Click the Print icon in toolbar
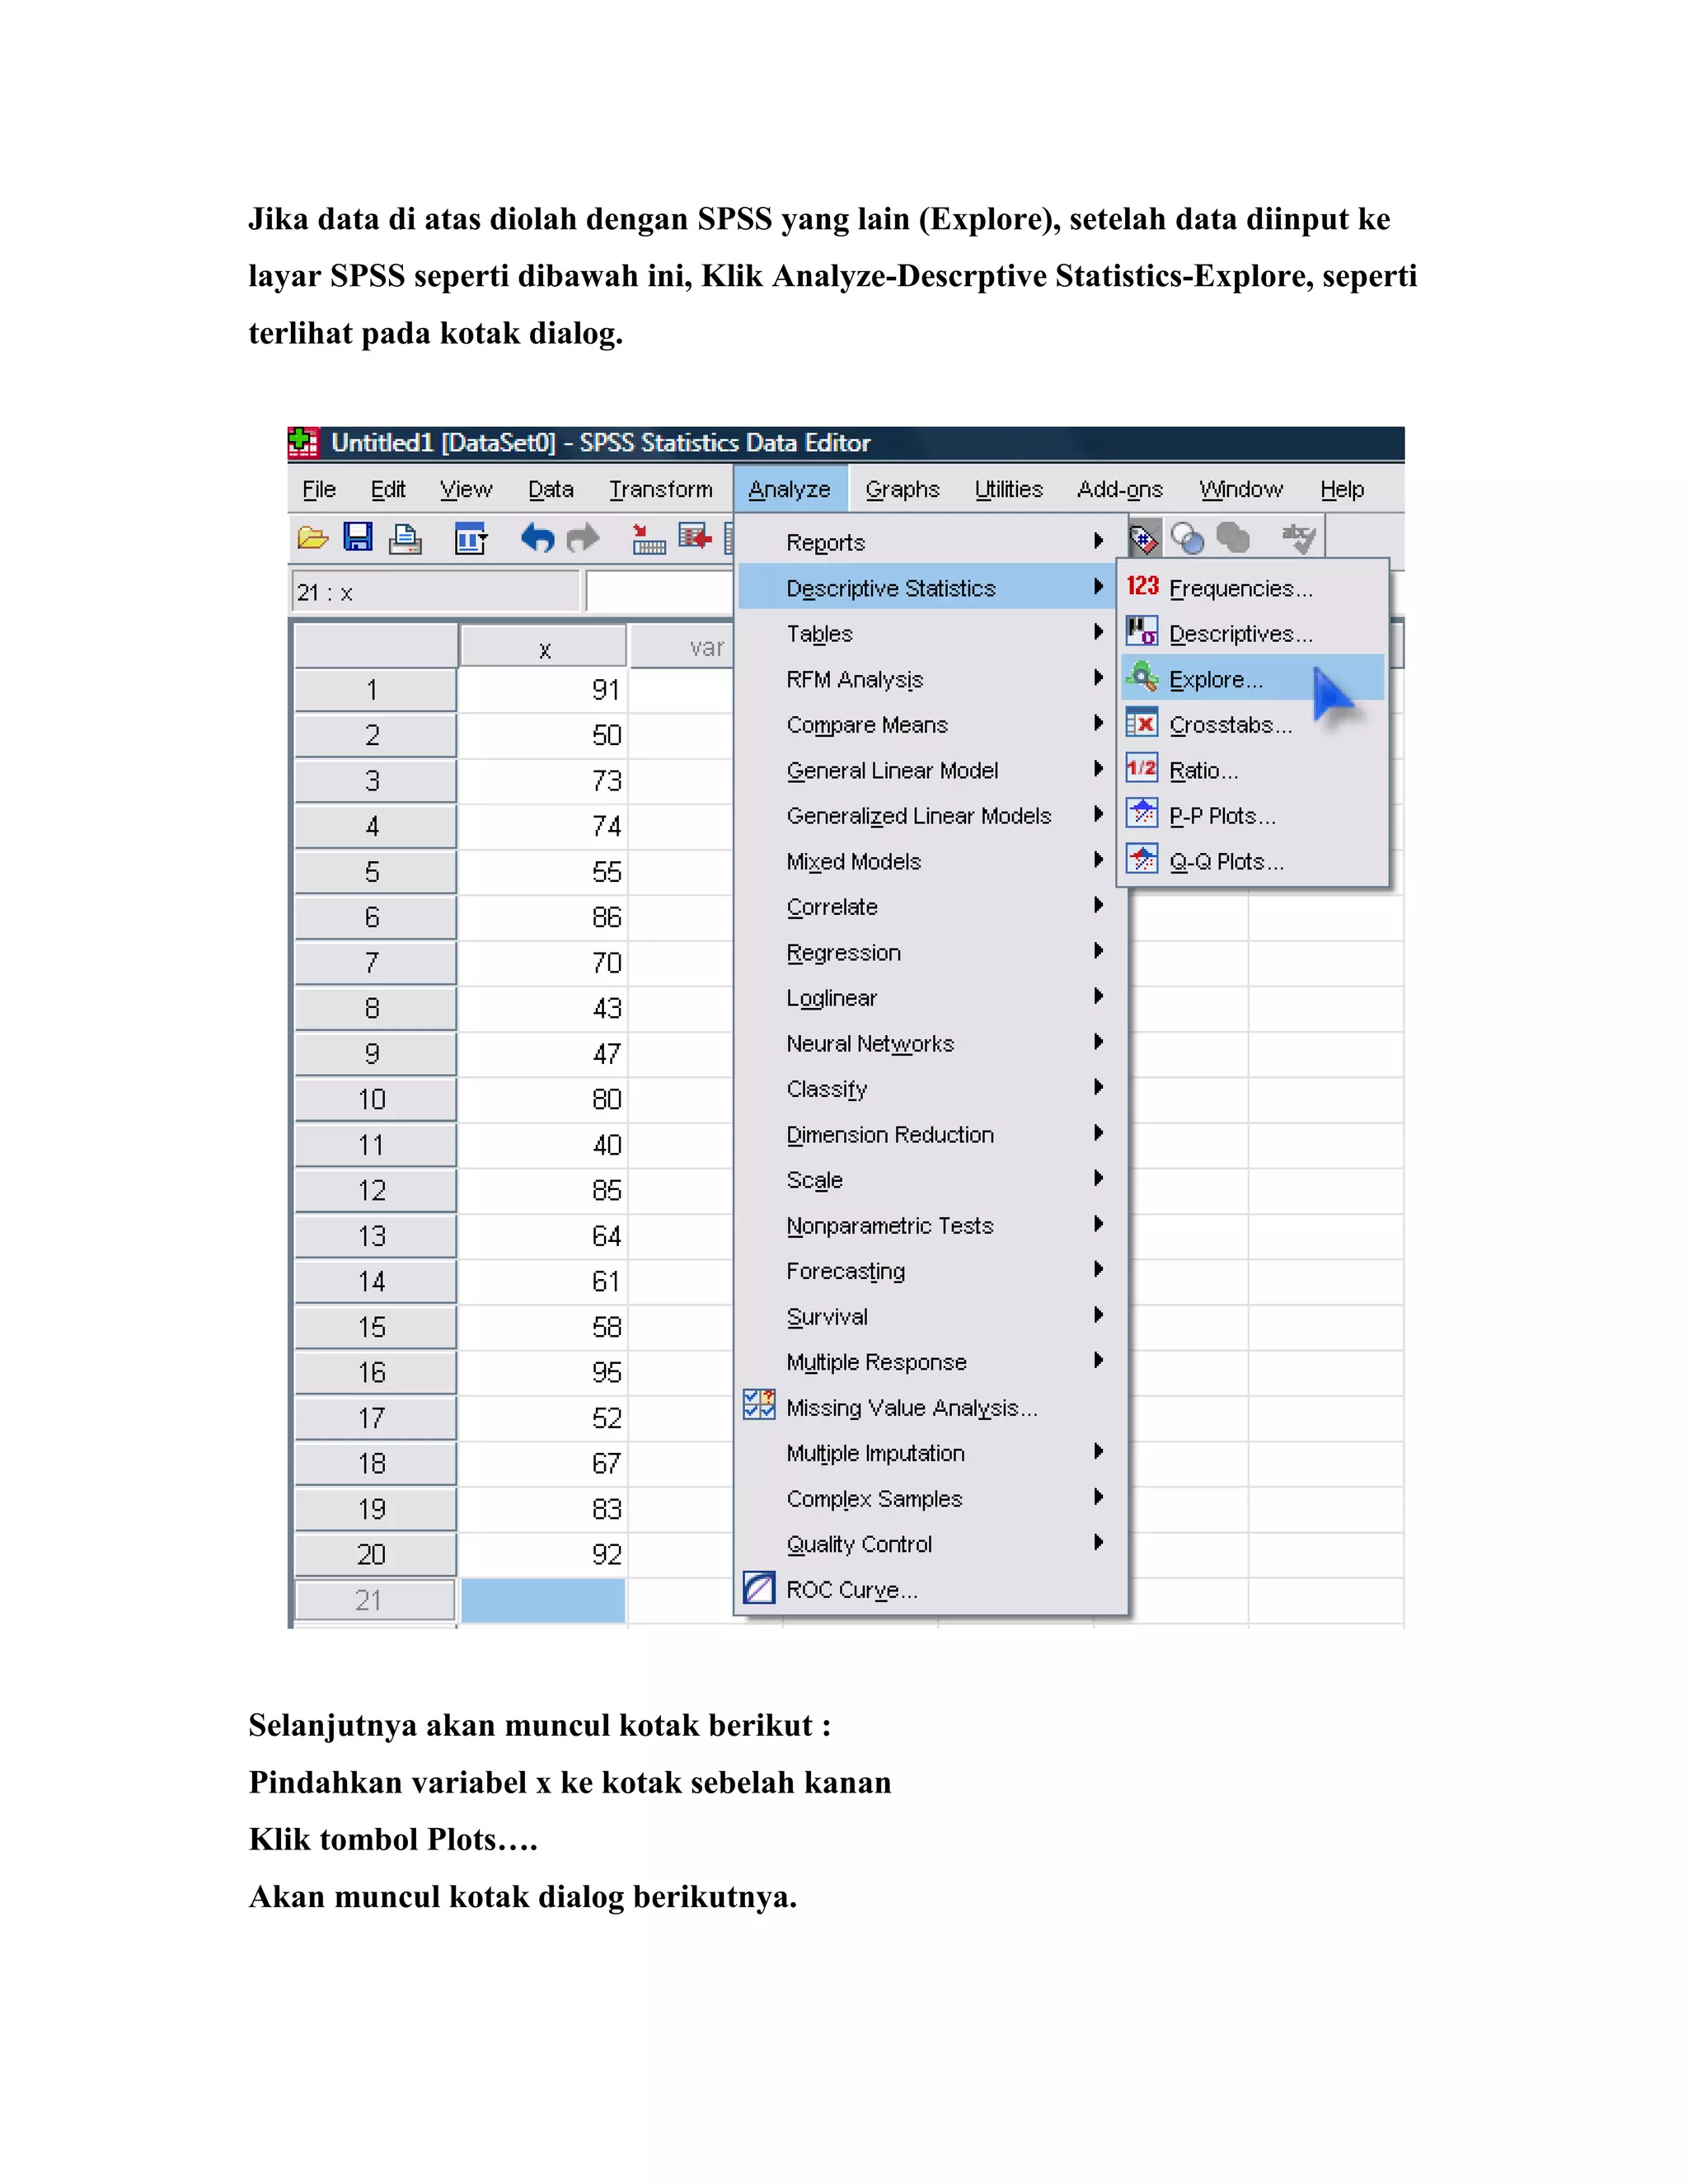This screenshot has height=2184, width=1688. [x=405, y=539]
